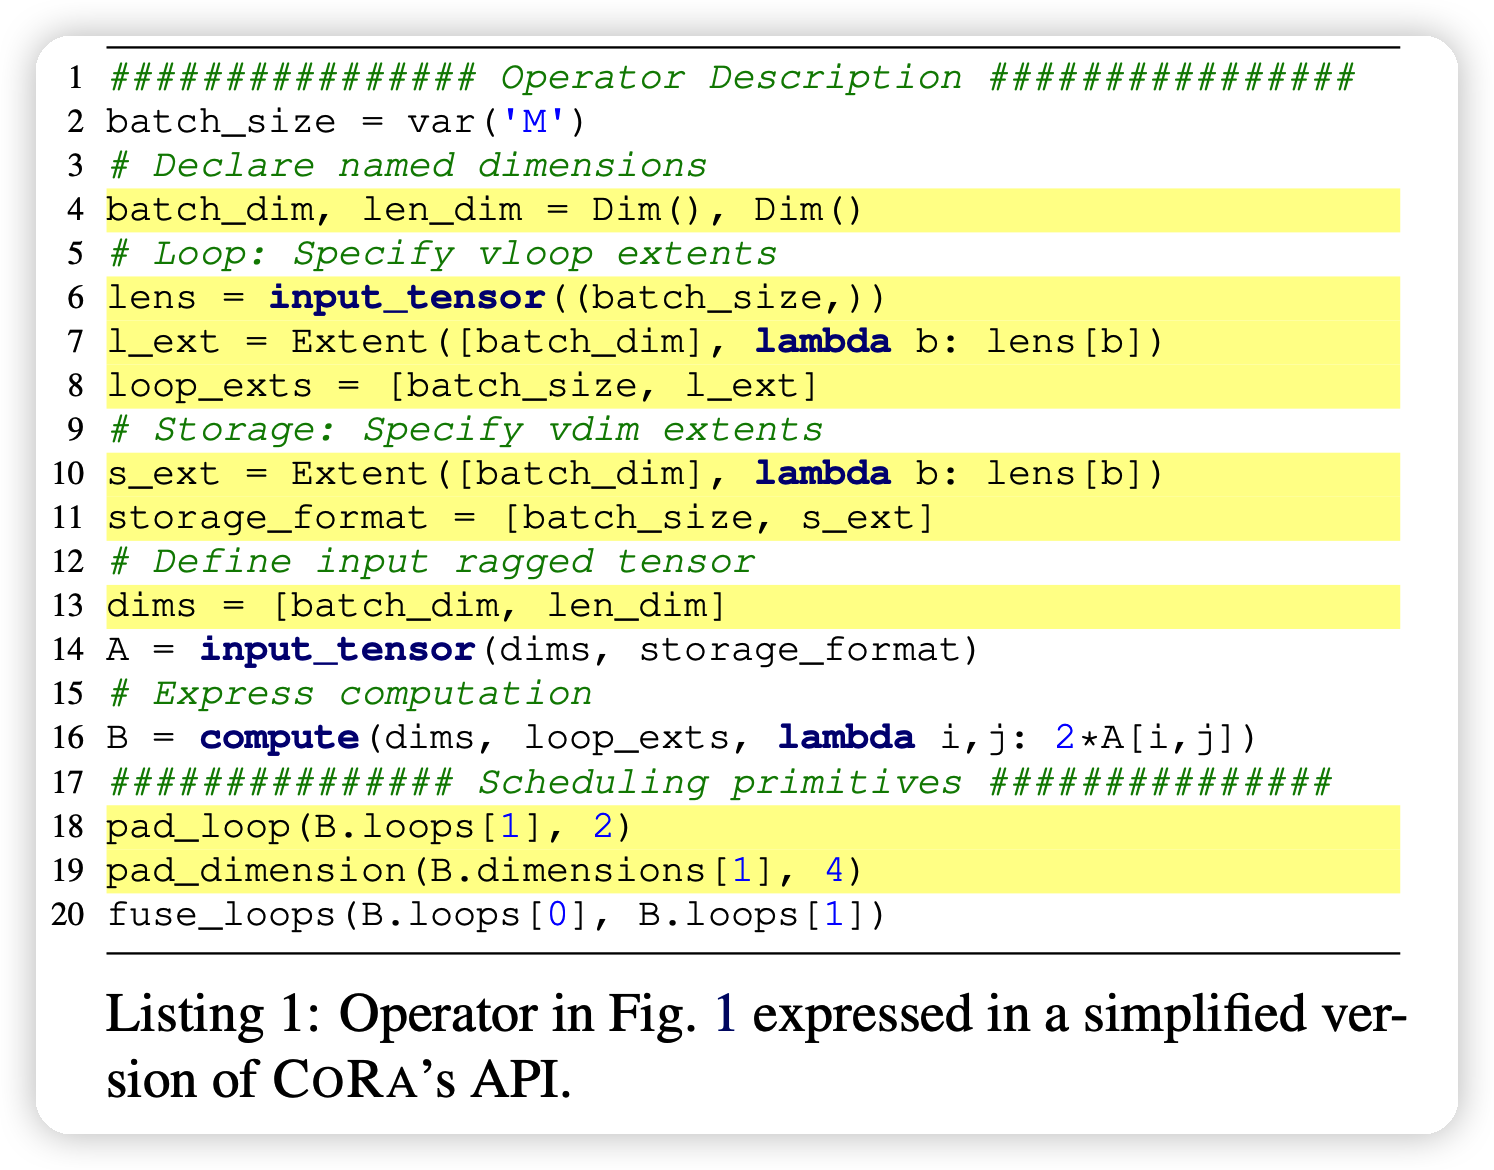Click the highlighted 'batch_dim, len_dim' declaration line
1494x1170 pixels.
click(484, 210)
